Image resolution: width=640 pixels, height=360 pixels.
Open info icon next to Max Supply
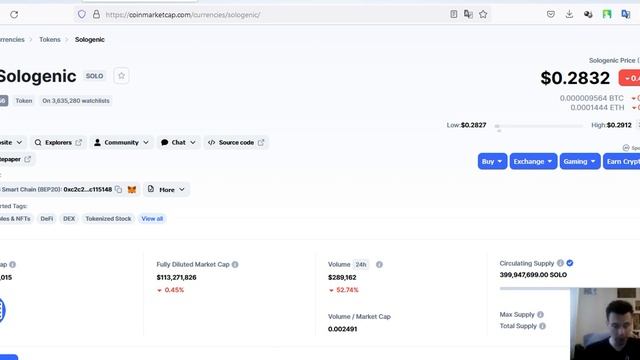tap(540, 314)
